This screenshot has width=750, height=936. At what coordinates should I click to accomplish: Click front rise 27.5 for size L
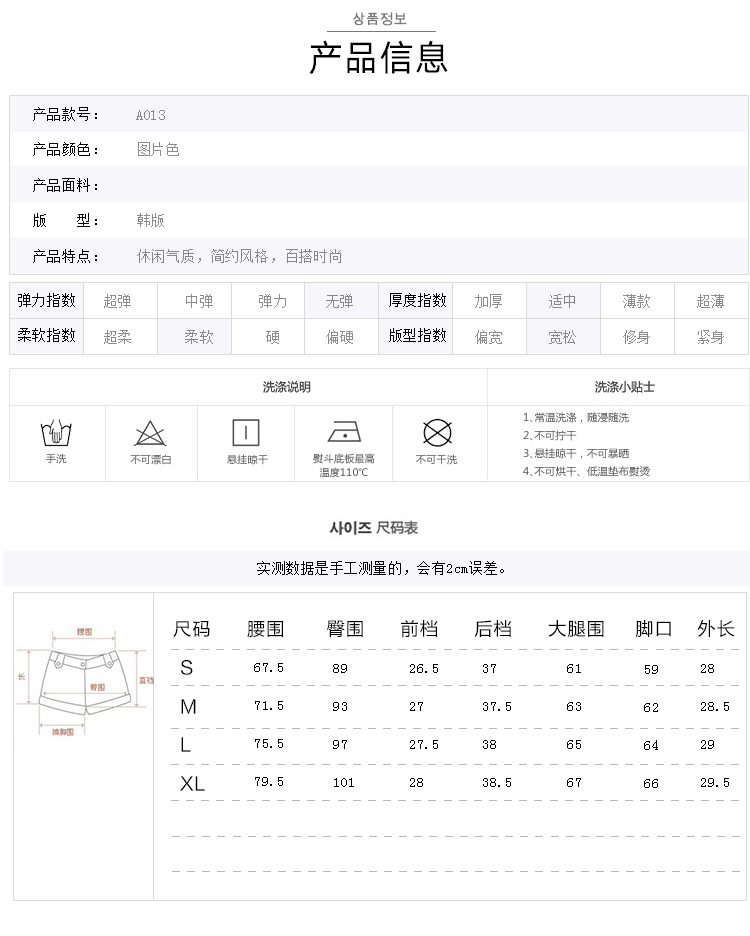(423, 745)
